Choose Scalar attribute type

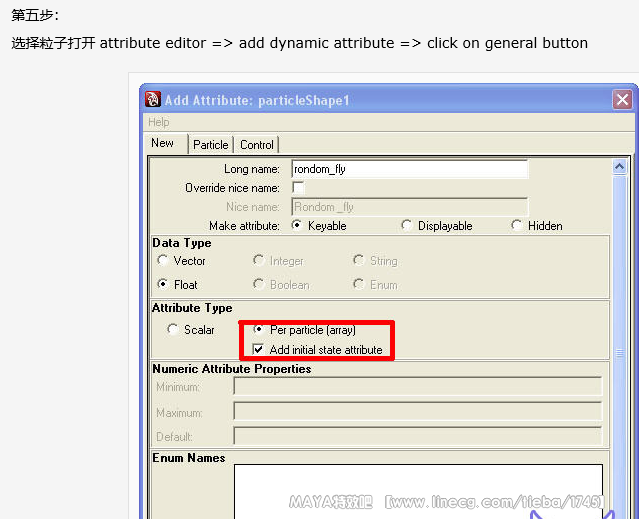point(173,330)
